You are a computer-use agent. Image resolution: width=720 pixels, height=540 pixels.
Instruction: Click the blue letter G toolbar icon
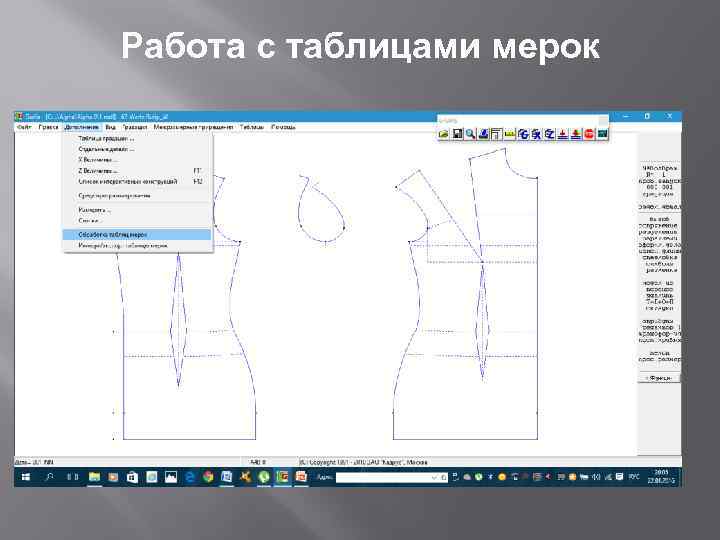coord(523,134)
